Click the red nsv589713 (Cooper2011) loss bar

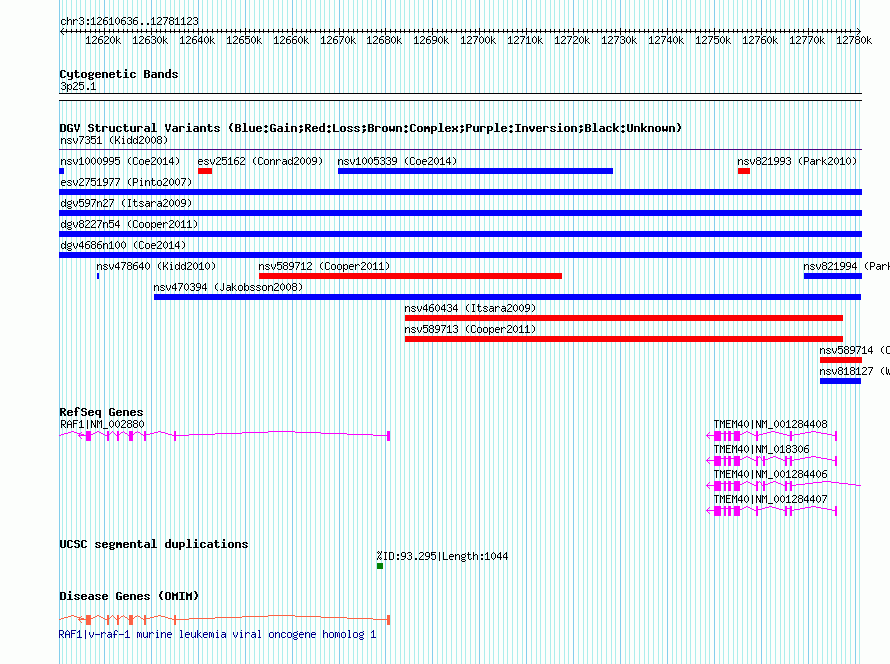(624, 339)
